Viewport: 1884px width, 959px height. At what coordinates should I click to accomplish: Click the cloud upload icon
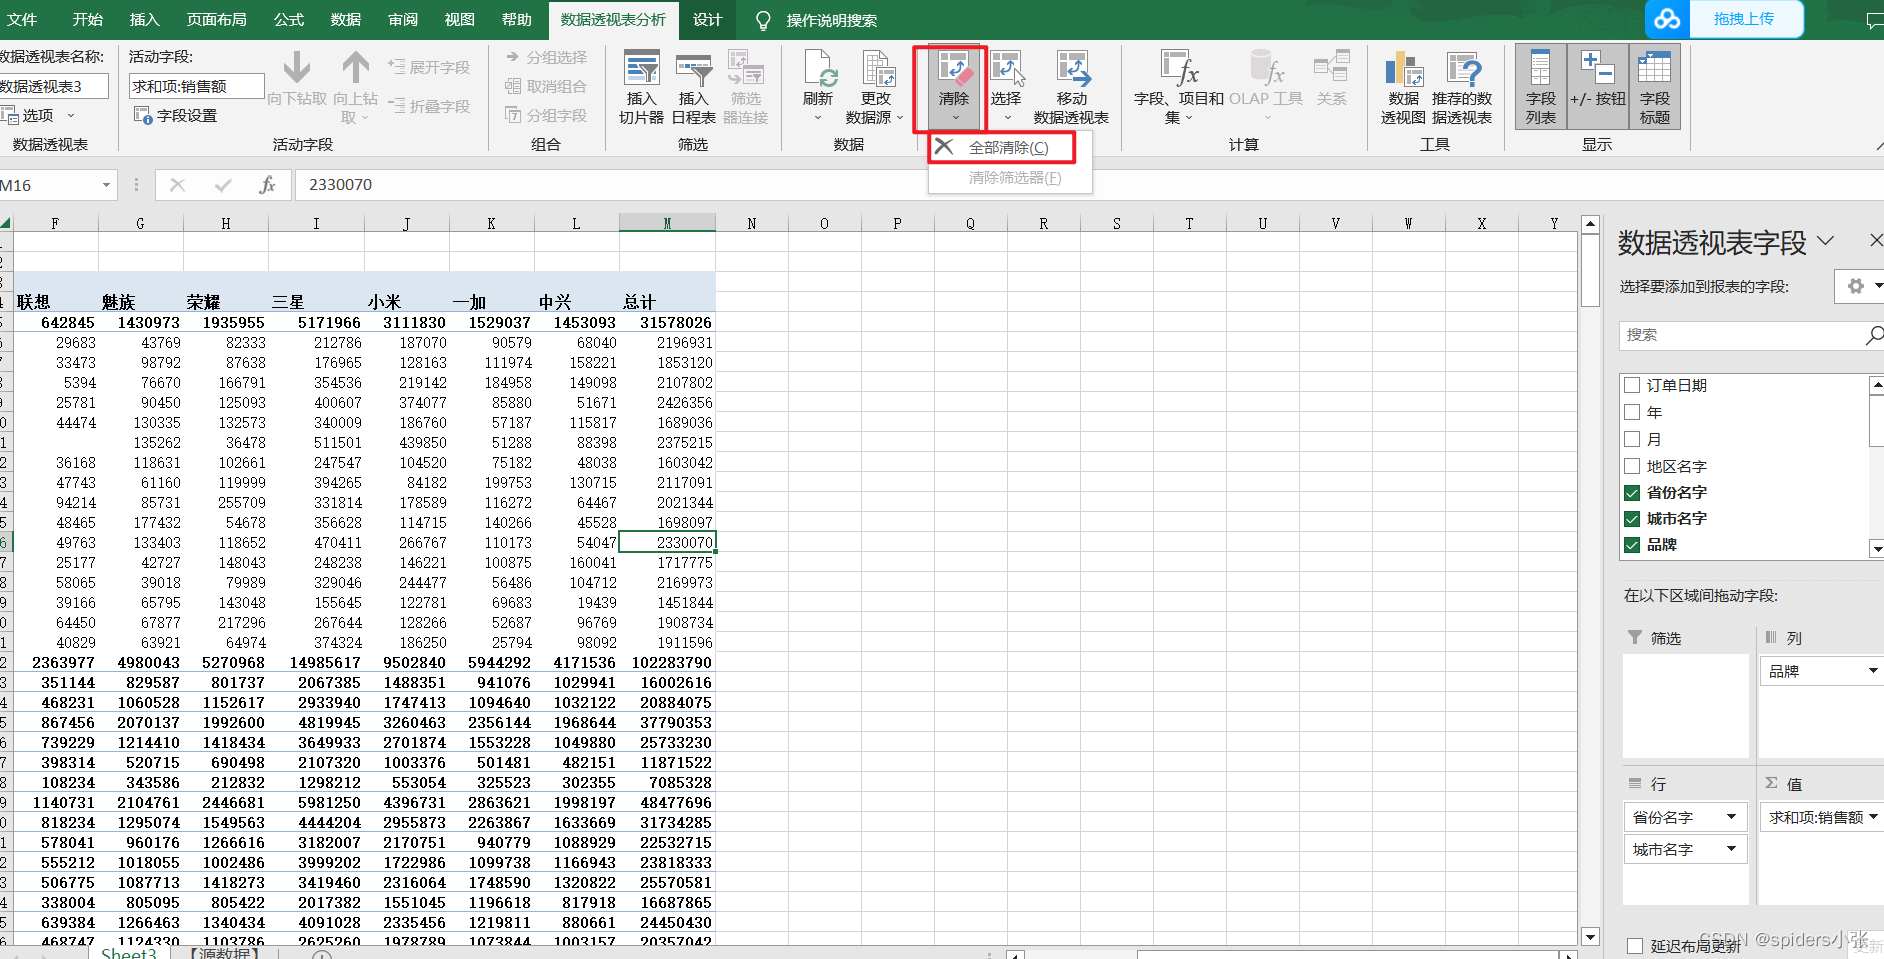[x=1667, y=19]
